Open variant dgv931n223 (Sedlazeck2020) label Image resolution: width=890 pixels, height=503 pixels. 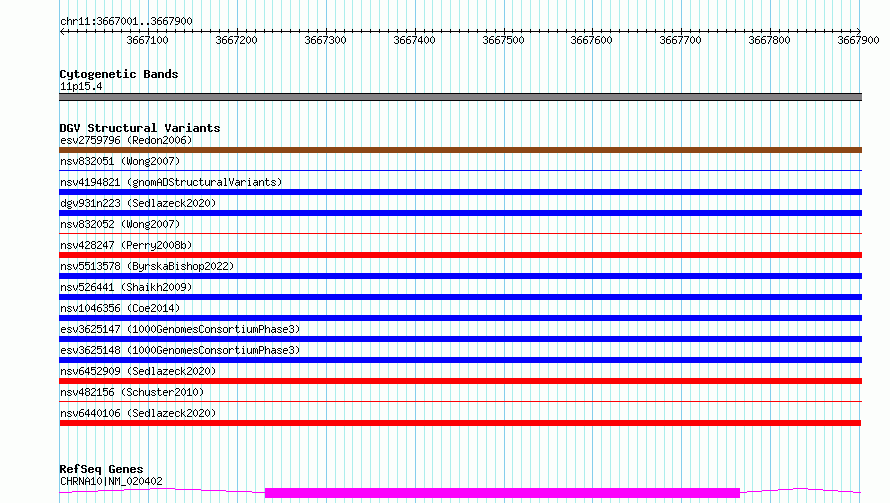138,203
